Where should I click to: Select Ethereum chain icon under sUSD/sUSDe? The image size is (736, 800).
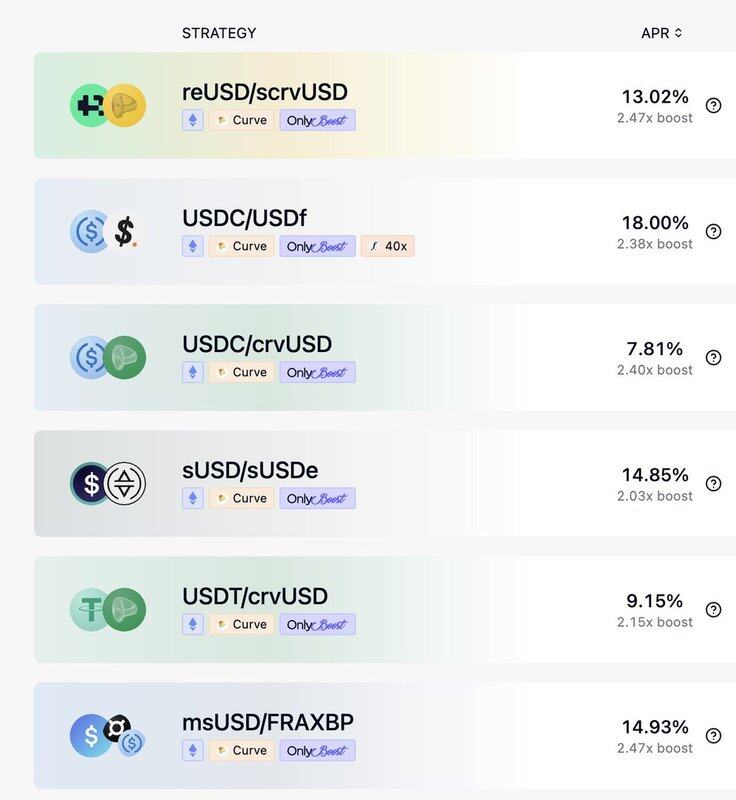point(193,498)
